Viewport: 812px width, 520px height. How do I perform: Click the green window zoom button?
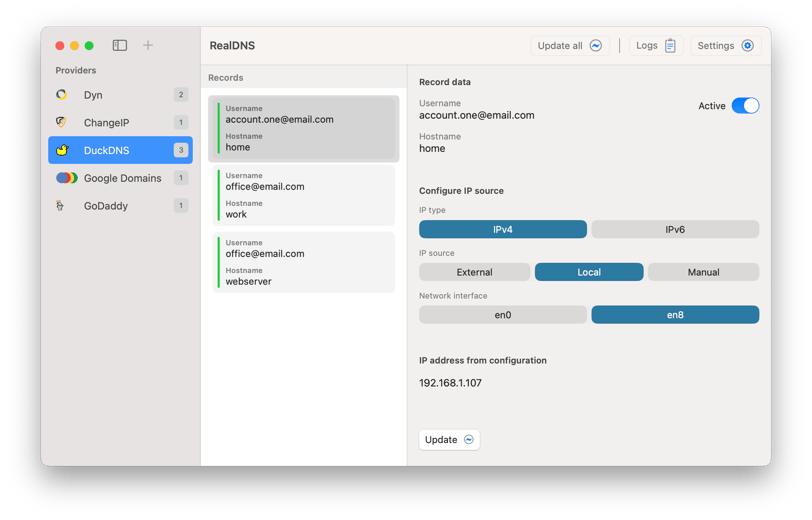pyautogui.click(x=89, y=46)
